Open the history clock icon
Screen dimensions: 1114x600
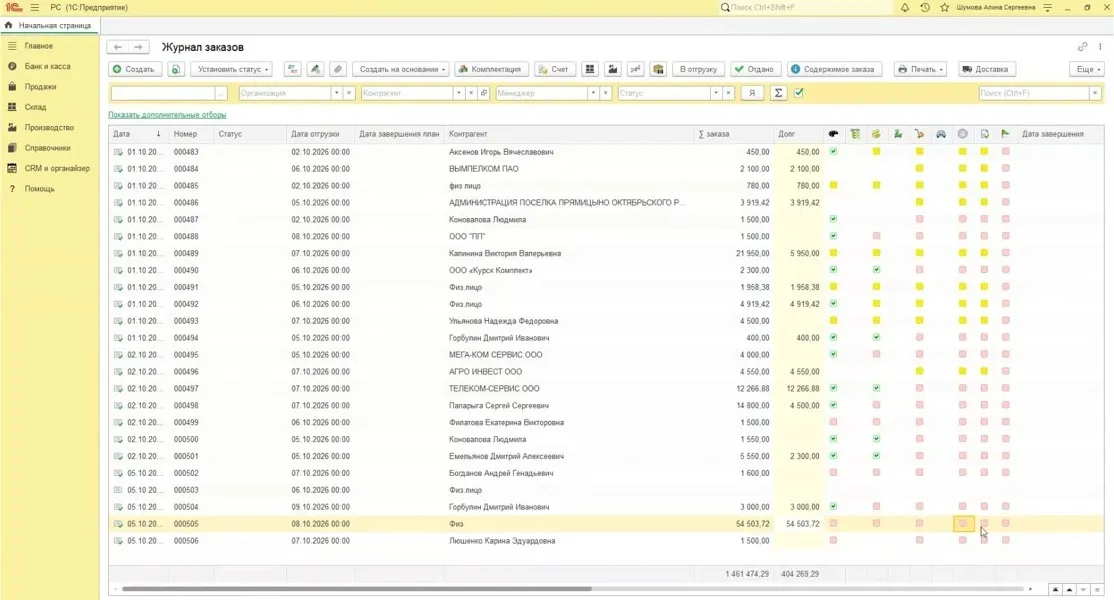pos(924,7)
